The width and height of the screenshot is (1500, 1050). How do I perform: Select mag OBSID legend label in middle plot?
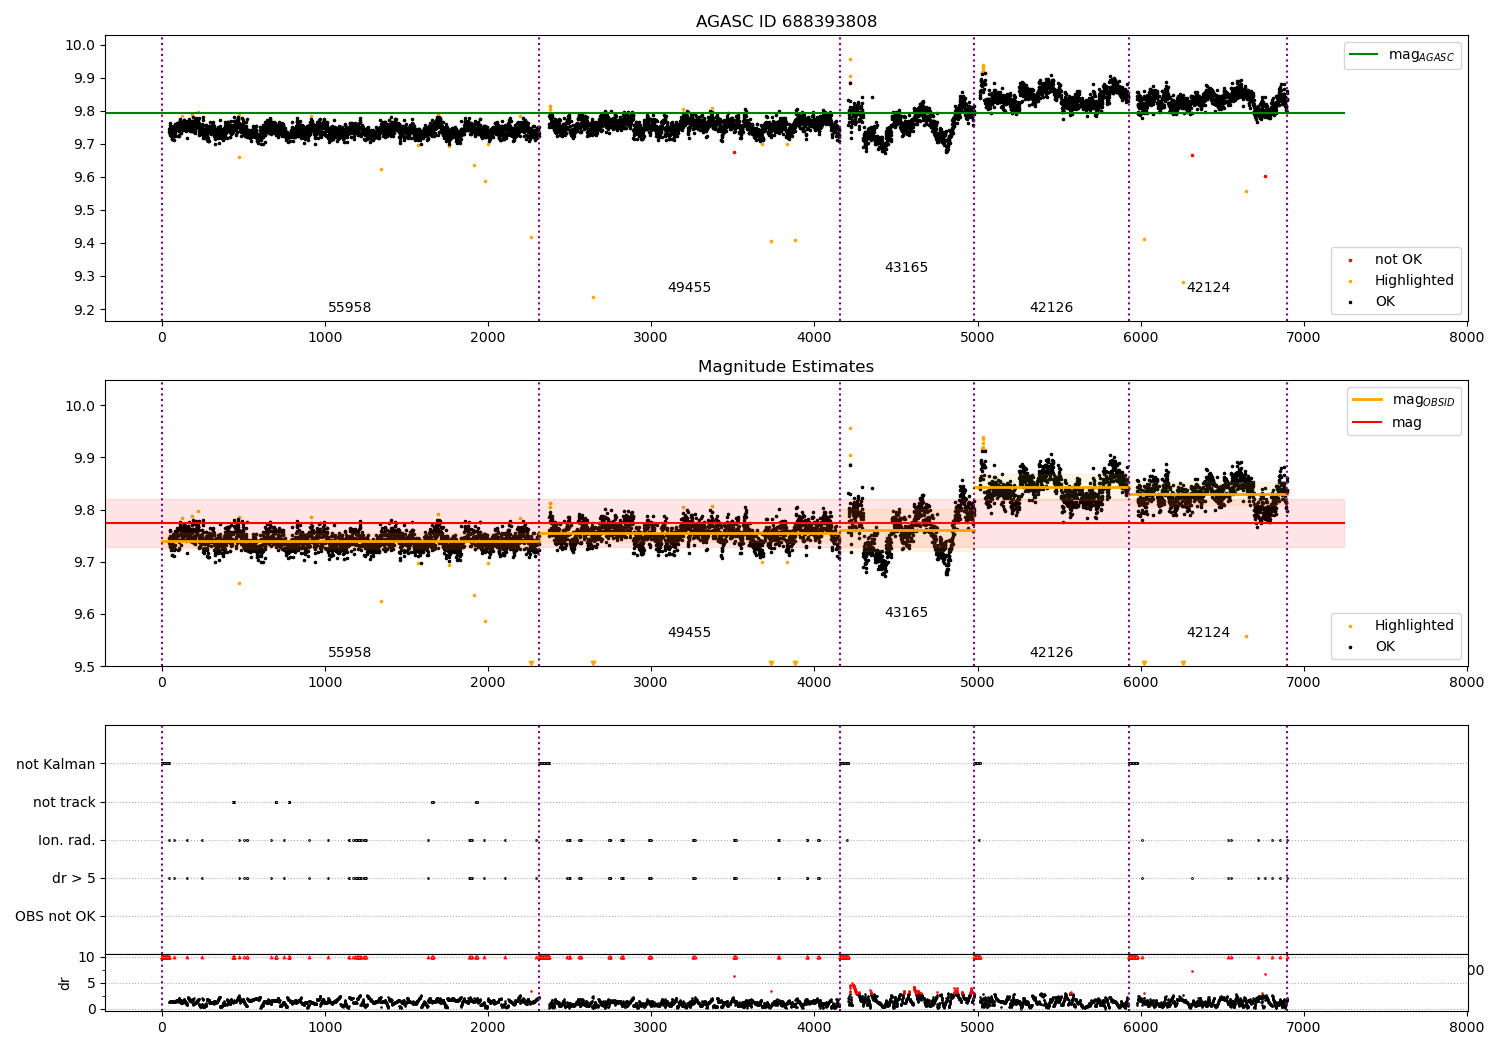pos(1423,400)
